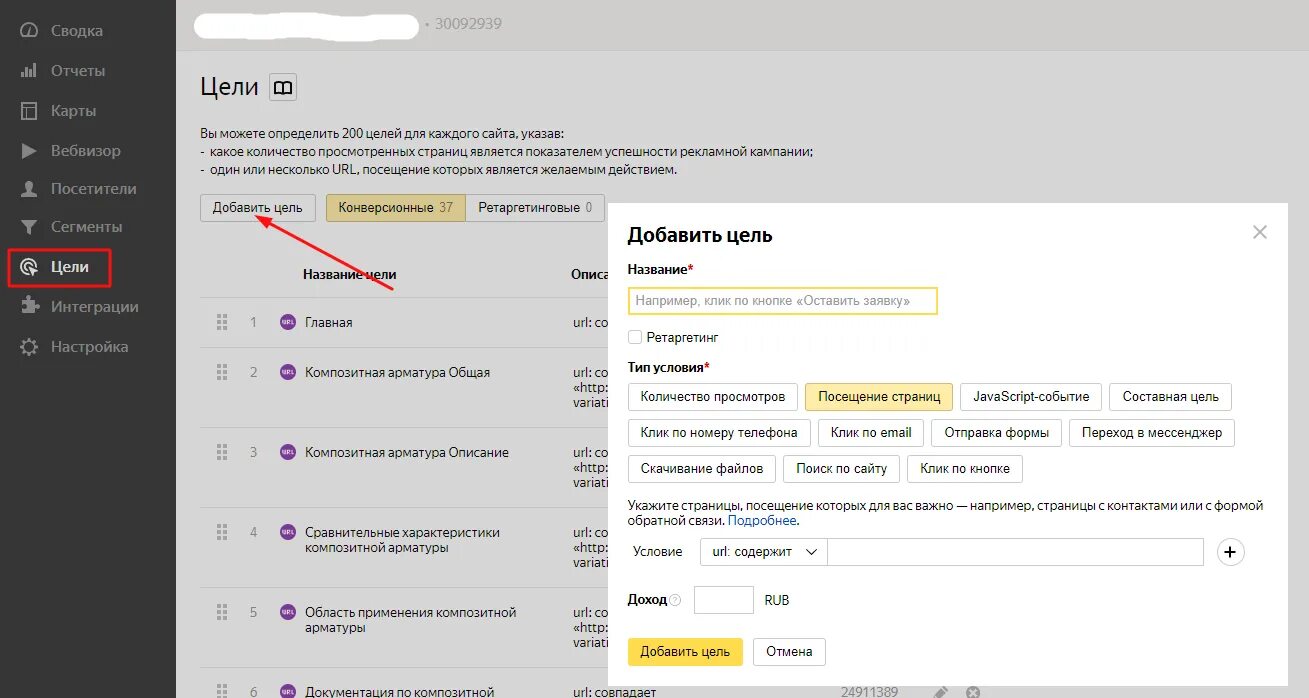Switch to the Конверсионные 37 tab
This screenshot has height=698, width=1309.
coord(396,208)
